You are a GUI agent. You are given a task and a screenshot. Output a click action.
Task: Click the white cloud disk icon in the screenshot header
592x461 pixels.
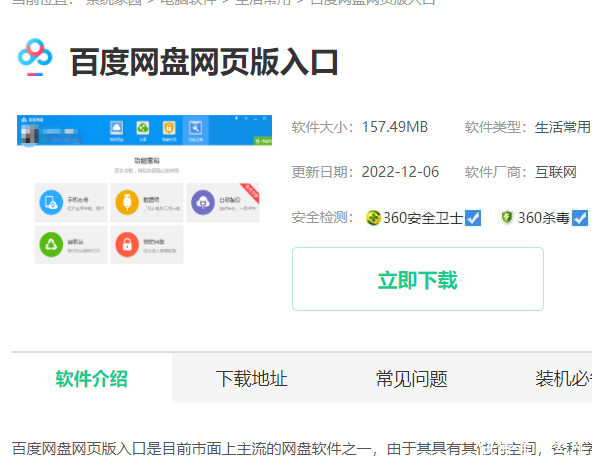click(x=116, y=128)
